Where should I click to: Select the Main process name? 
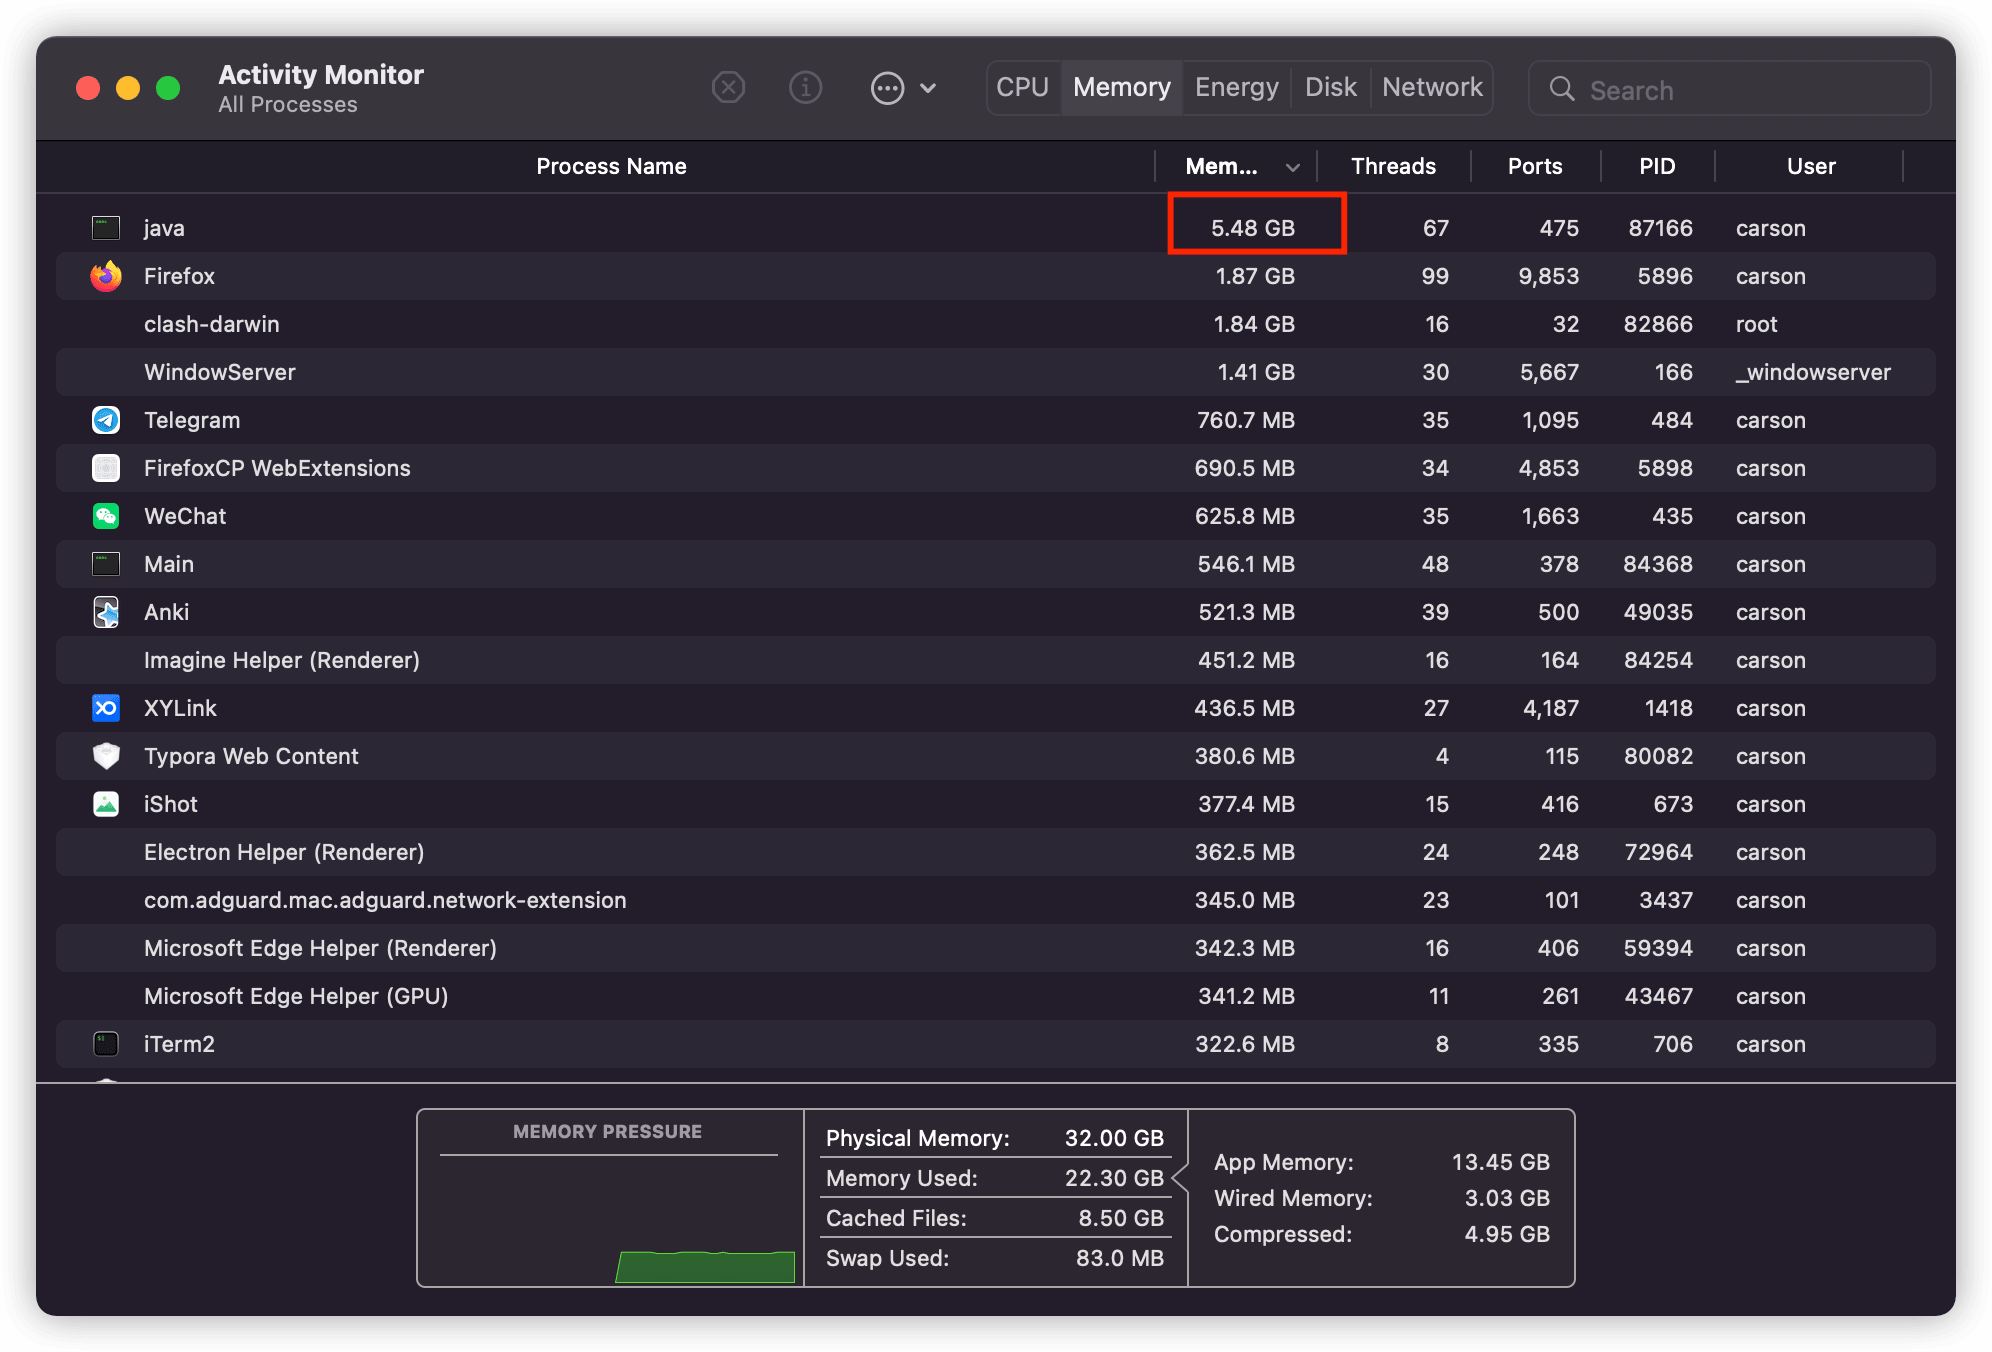[x=169, y=564]
